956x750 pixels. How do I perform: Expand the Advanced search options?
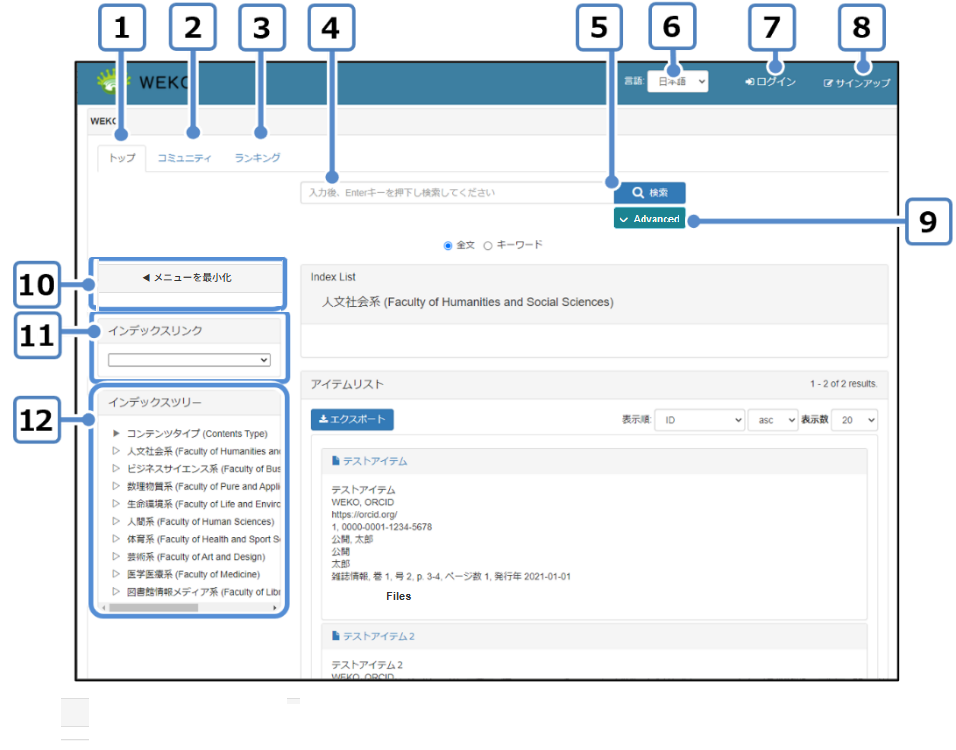[649, 219]
